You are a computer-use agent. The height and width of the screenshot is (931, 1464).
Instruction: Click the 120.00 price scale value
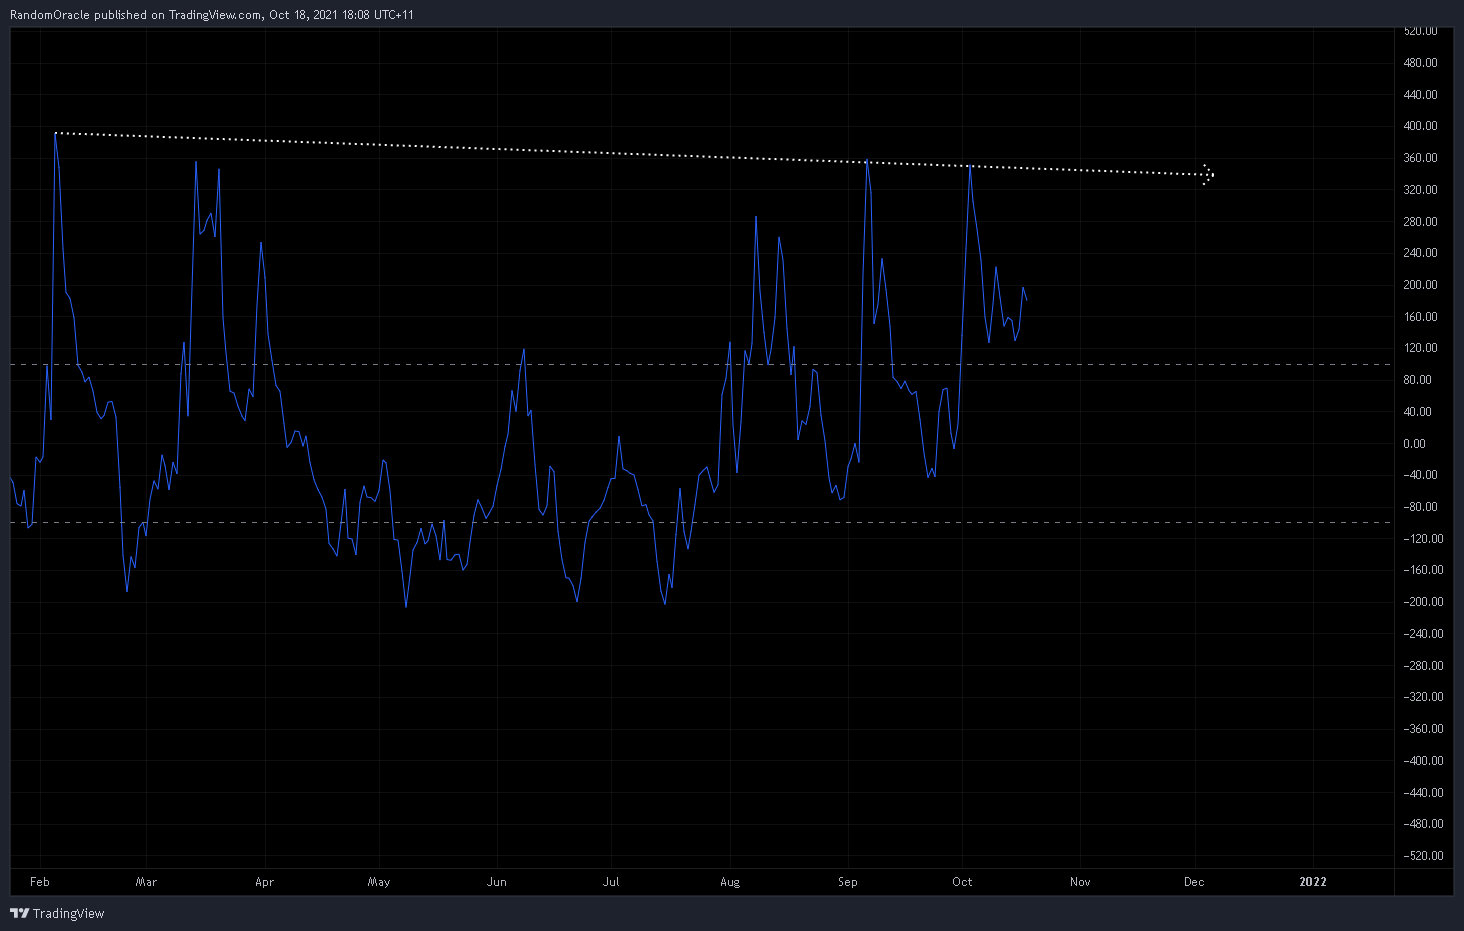tap(1420, 348)
